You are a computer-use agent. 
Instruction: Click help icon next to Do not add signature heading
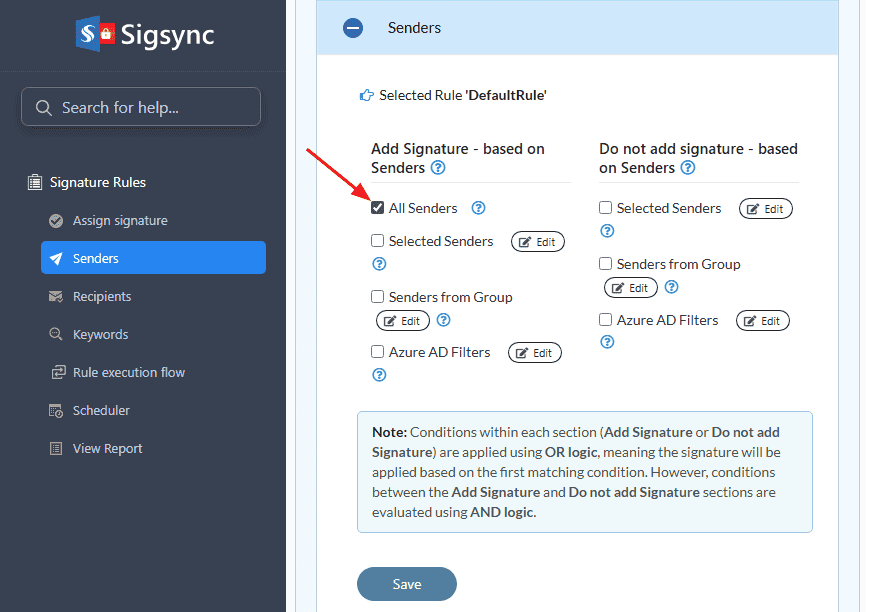[x=688, y=168]
